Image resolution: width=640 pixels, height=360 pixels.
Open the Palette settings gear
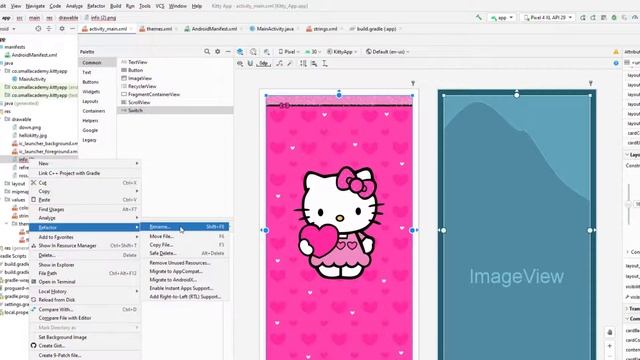pyautogui.click(x=218, y=52)
